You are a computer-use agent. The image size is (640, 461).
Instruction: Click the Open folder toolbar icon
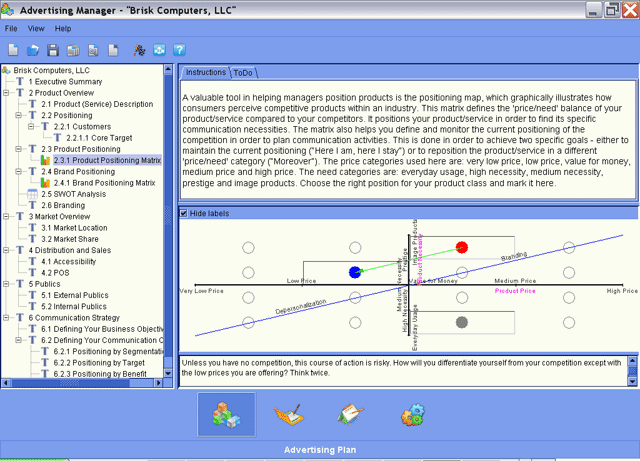(x=33, y=50)
